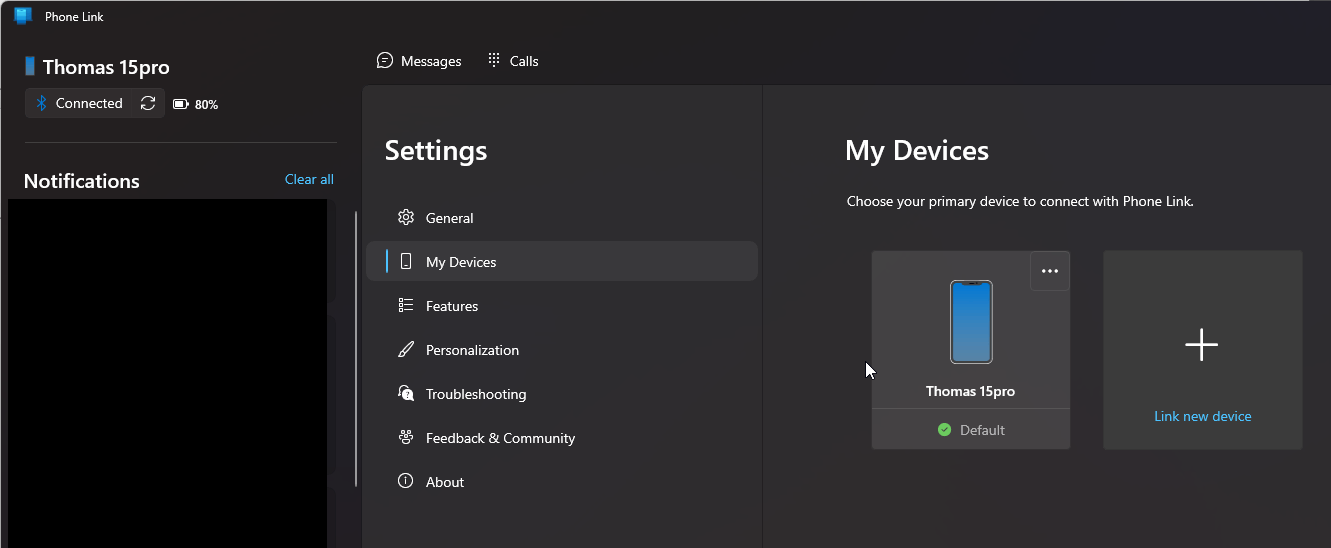Click the Link new device link
The width and height of the screenshot is (1331, 548).
pyautogui.click(x=1203, y=416)
